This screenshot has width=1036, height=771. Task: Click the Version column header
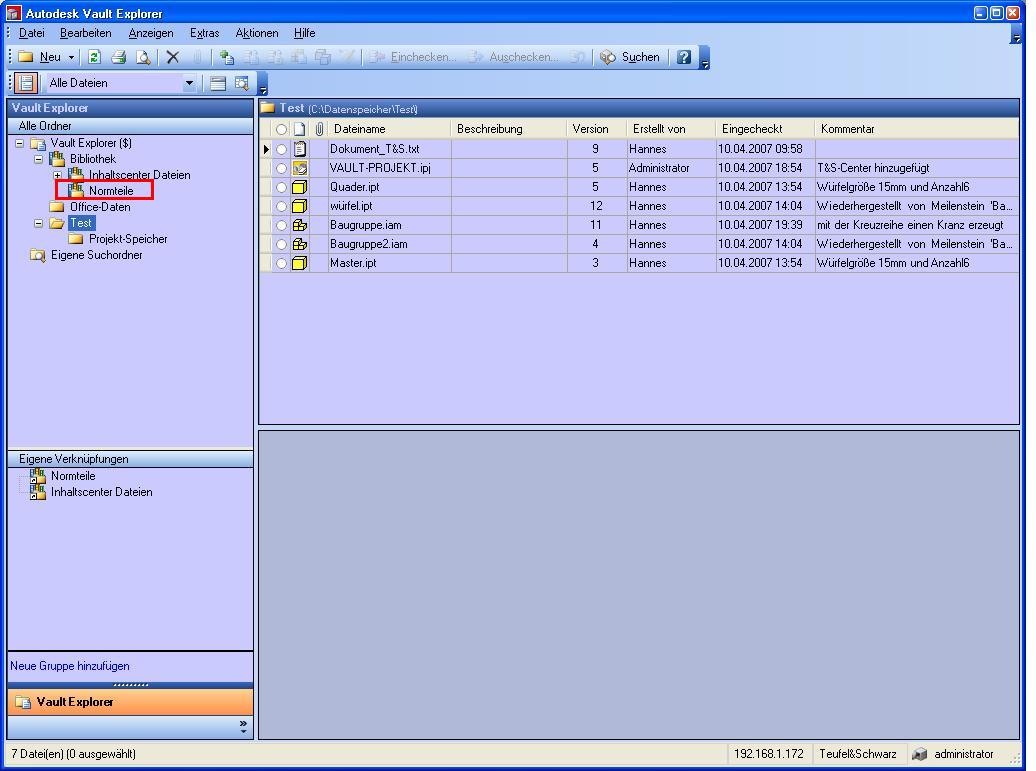point(596,129)
